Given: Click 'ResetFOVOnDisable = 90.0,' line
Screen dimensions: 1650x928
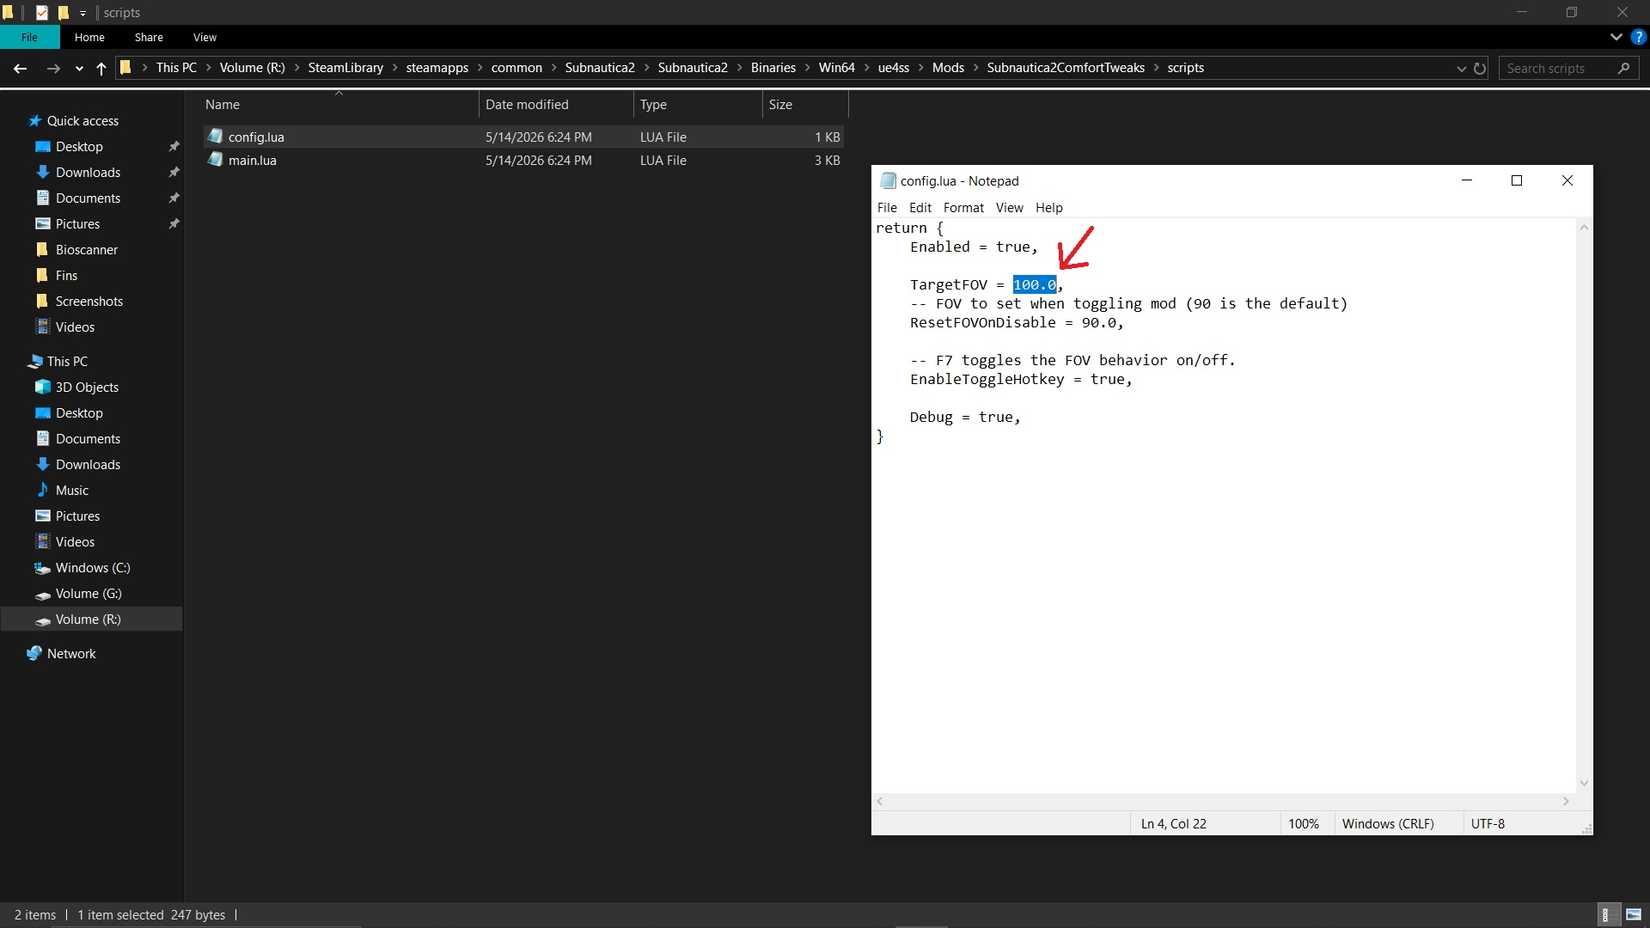Looking at the screenshot, I should tap(1016, 323).
